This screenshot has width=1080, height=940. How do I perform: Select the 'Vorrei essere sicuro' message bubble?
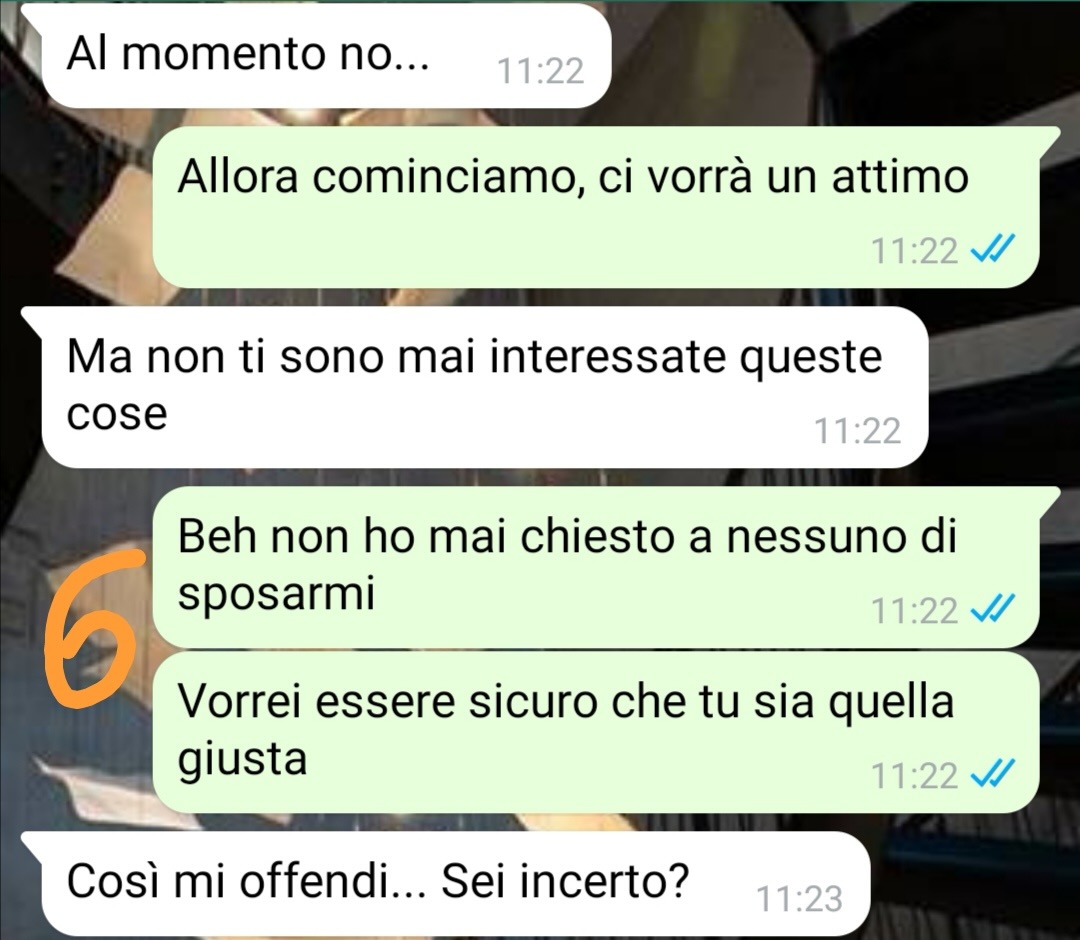point(596,732)
